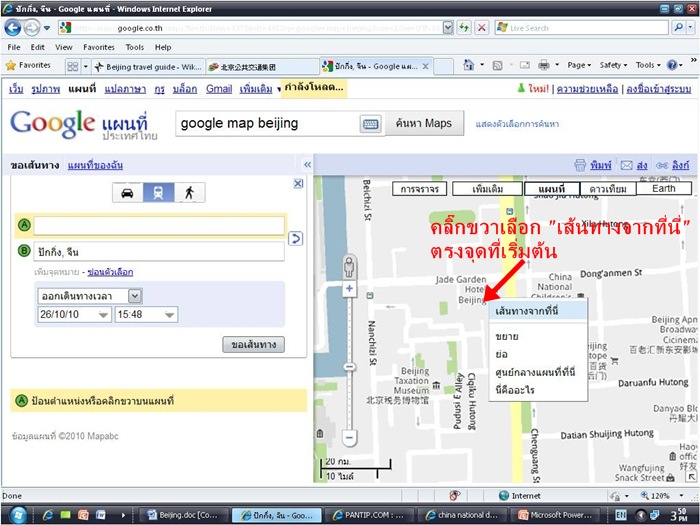This screenshot has height=525, width=700.
Task: Open the Gmail link
Action: pos(219,89)
